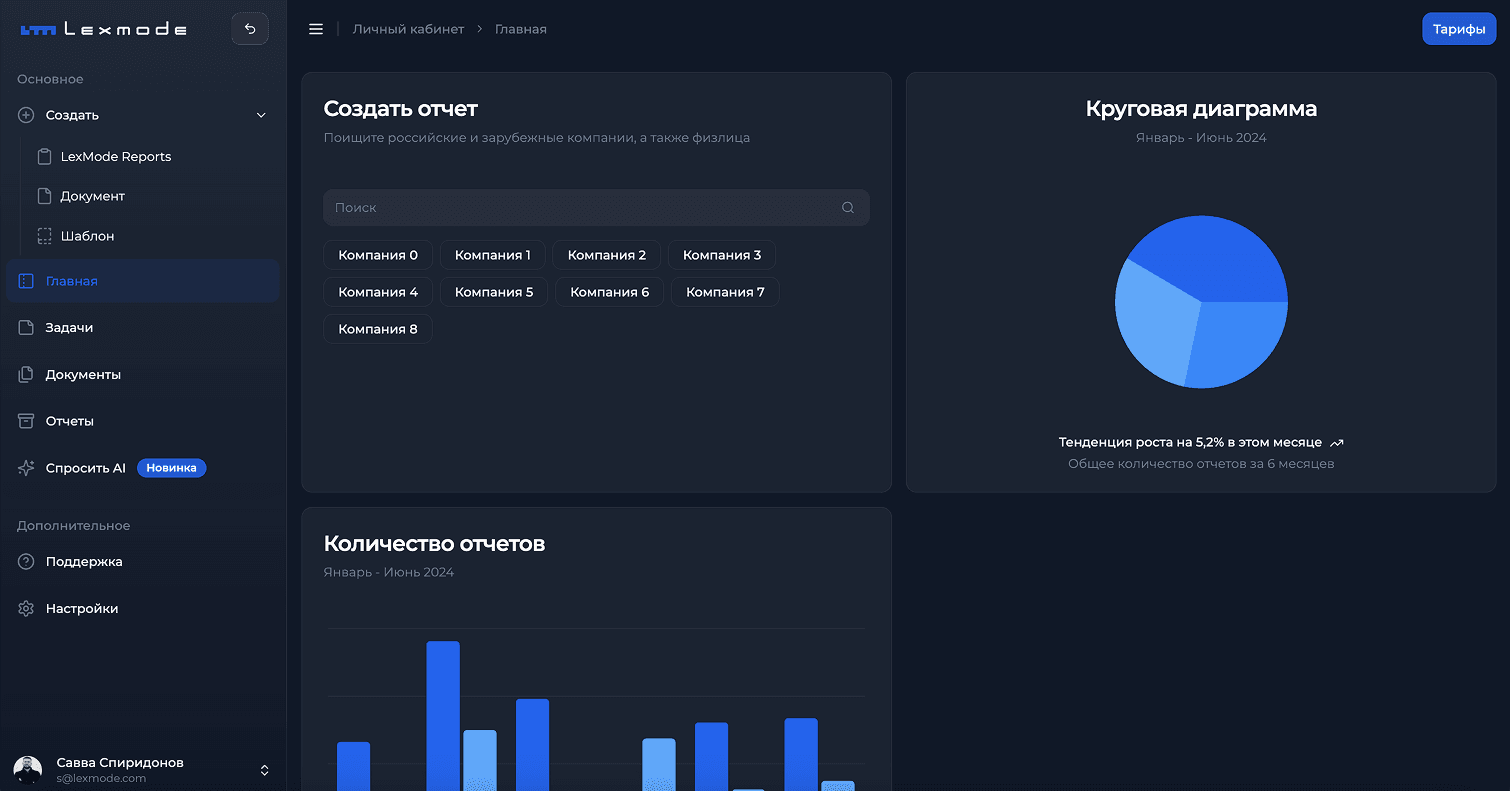
Task: Click the file icon next to Документ
Action: tap(44, 196)
